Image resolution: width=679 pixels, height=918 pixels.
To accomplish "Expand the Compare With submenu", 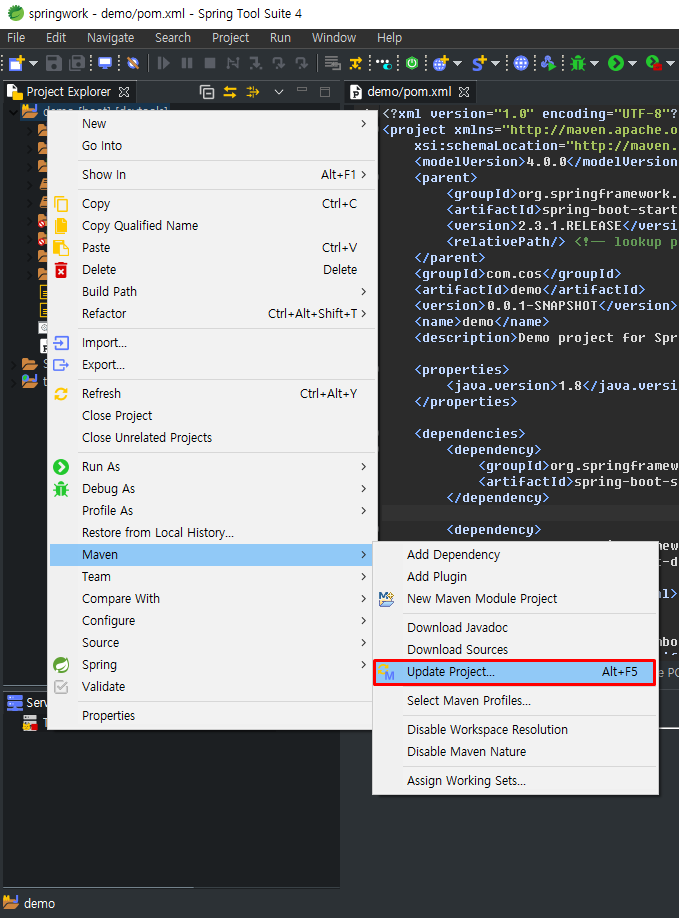I will [212, 598].
